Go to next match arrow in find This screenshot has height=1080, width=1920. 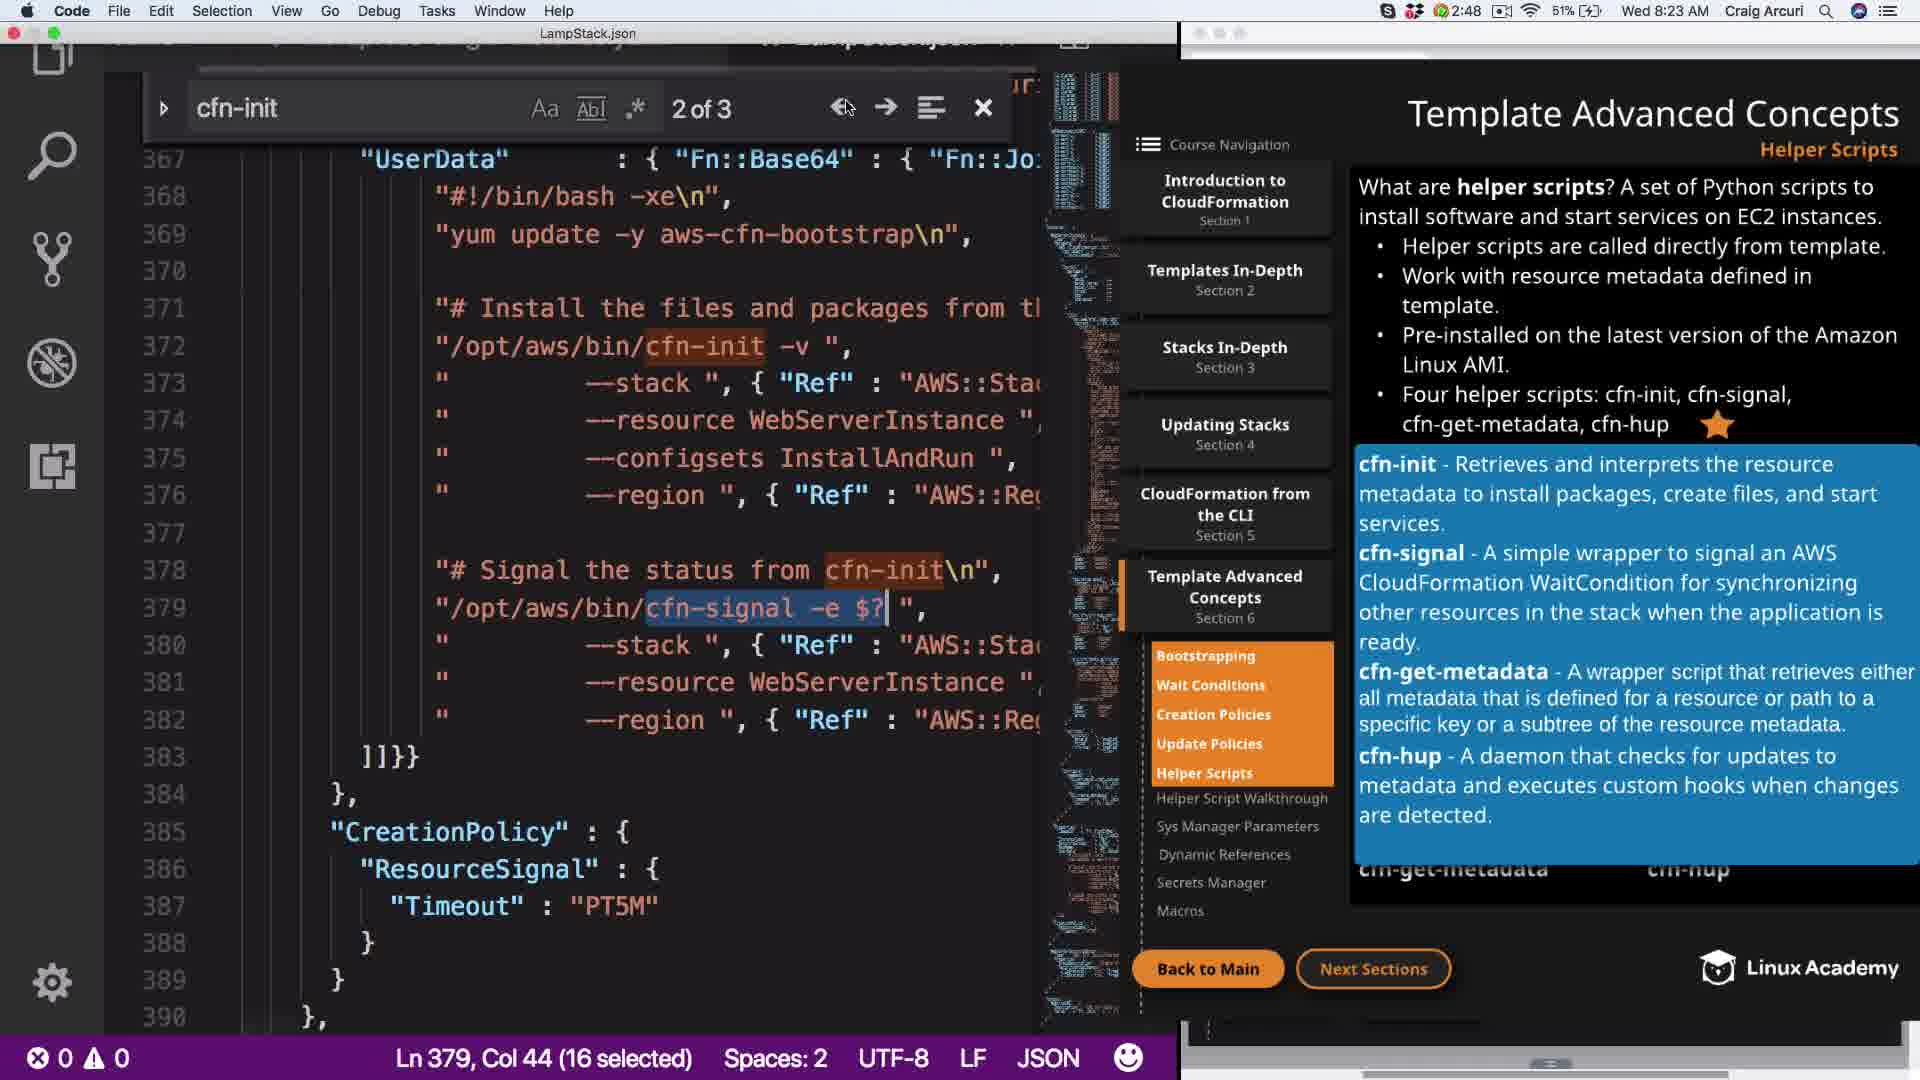pyautogui.click(x=885, y=108)
